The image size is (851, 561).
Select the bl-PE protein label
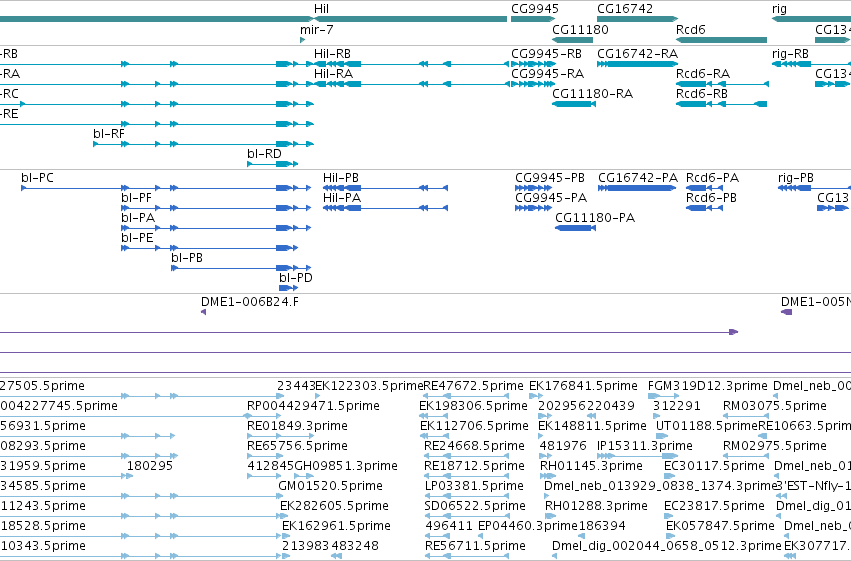point(137,238)
